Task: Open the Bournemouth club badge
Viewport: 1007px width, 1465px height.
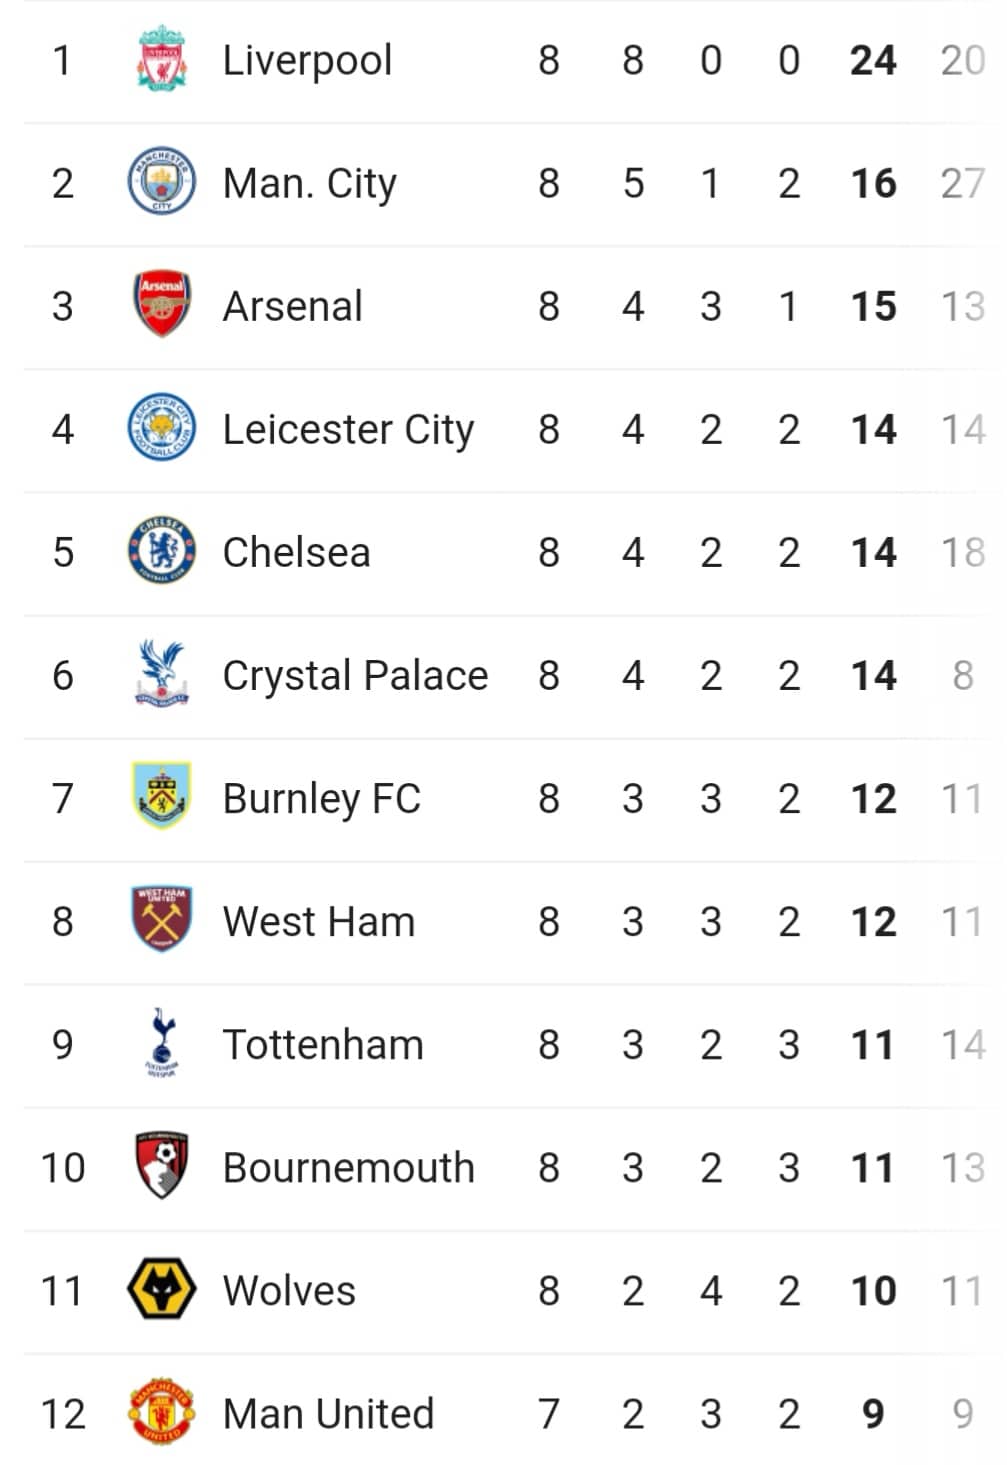Action: (161, 1166)
